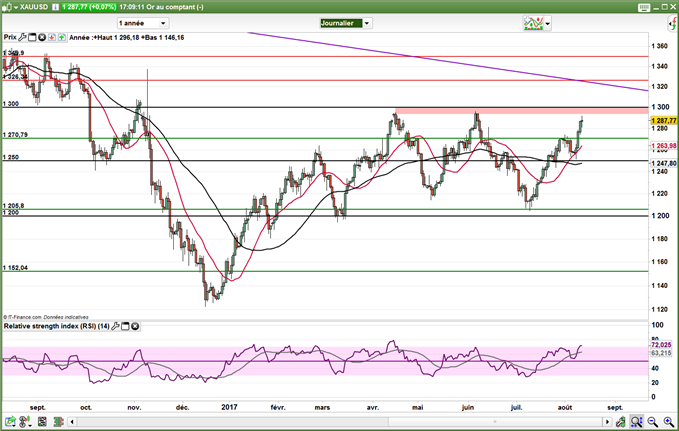Click the 'Prix' panel label
The height and width of the screenshot is (431, 679).
coord(10,37)
